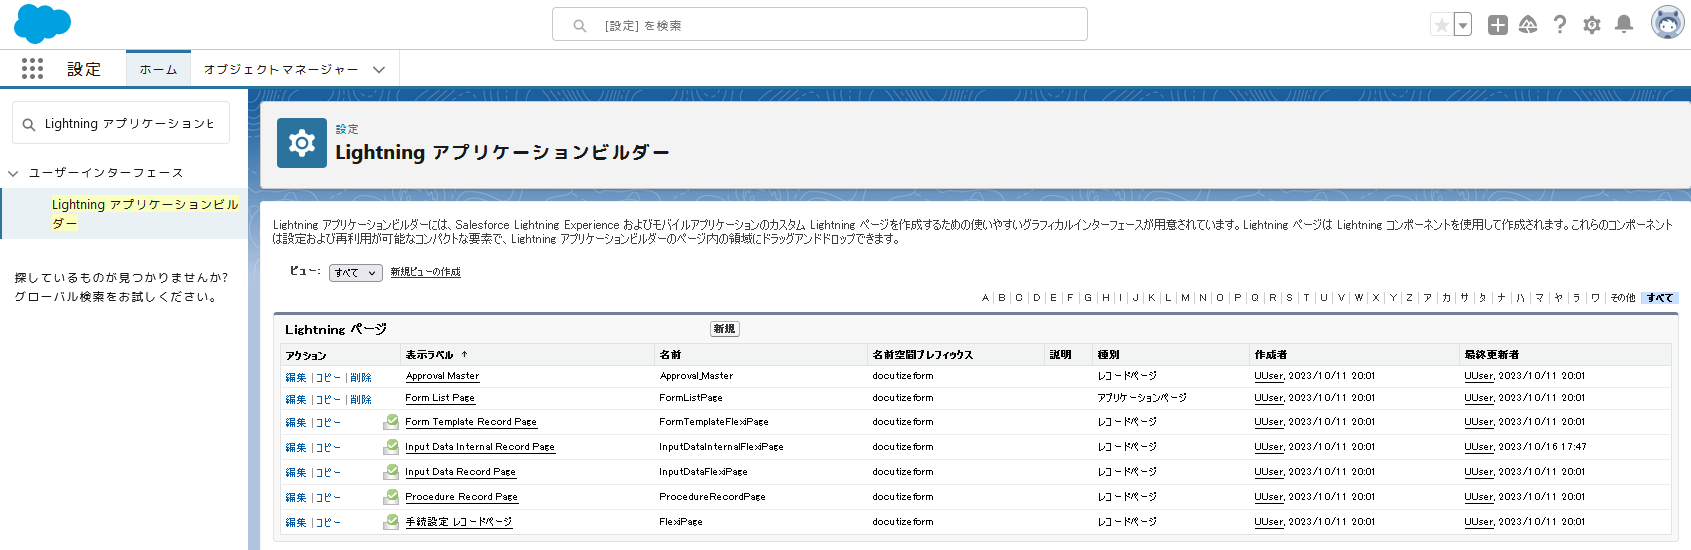Open the setup gear icon
The image size is (1691, 550).
coord(1592,25)
